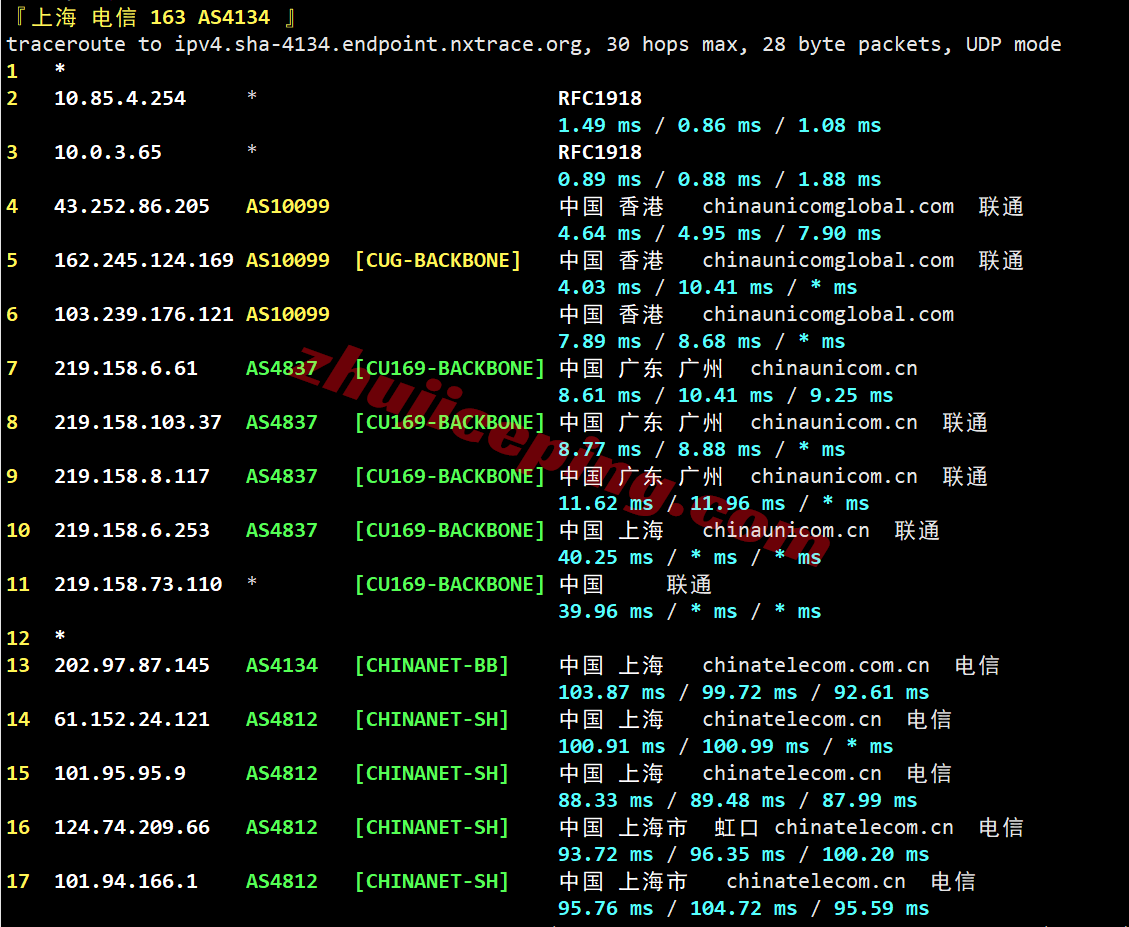The image size is (1129, 927).
Task: Click AS4812 on hop 15 row
Action: [x=282, y=774]
